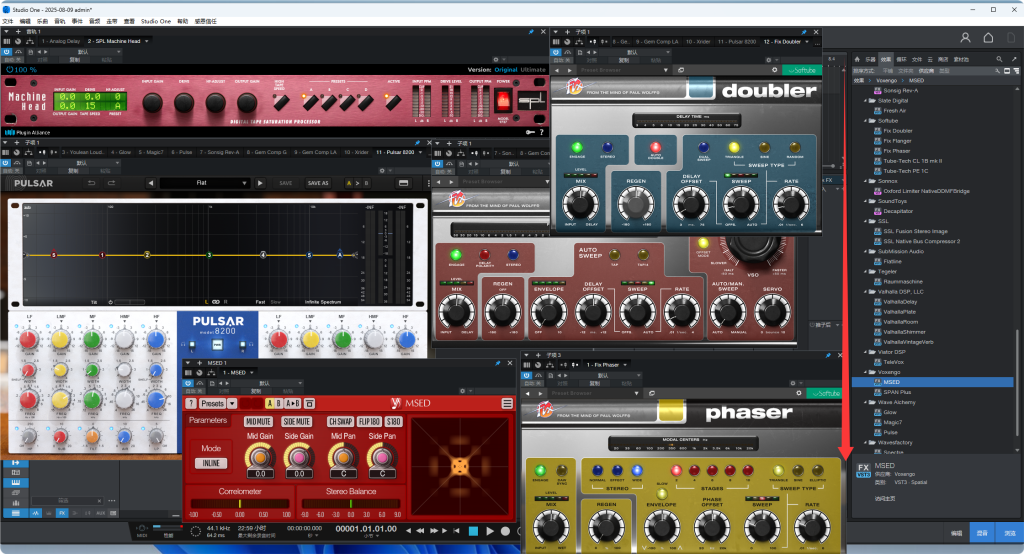Open MSED question mark help icon
Image resolution: width=1024 pixels, height=554 pixels.
click(191, 404)
